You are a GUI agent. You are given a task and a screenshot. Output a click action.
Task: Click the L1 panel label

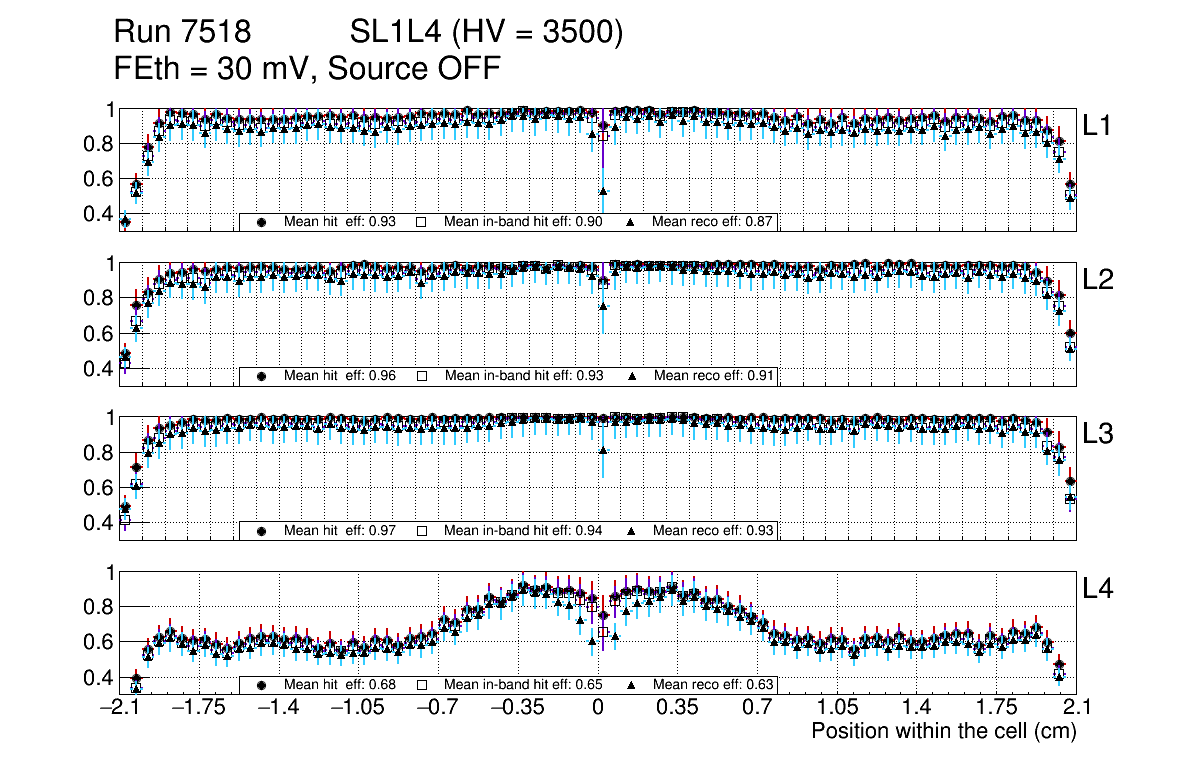pyautogui.click(x=1097, y=125)
